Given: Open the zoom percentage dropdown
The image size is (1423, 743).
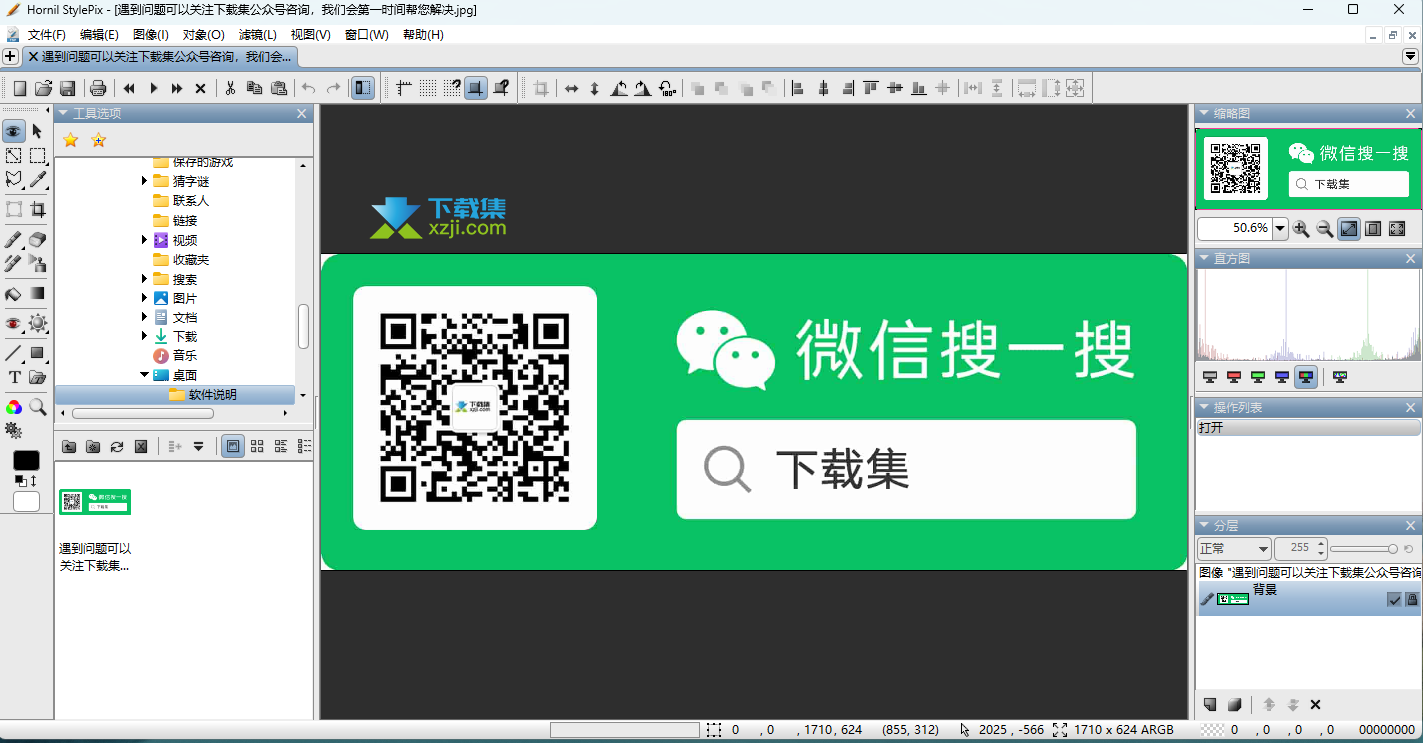Looking at the screenshot, I should click(x=1280, y=228).
